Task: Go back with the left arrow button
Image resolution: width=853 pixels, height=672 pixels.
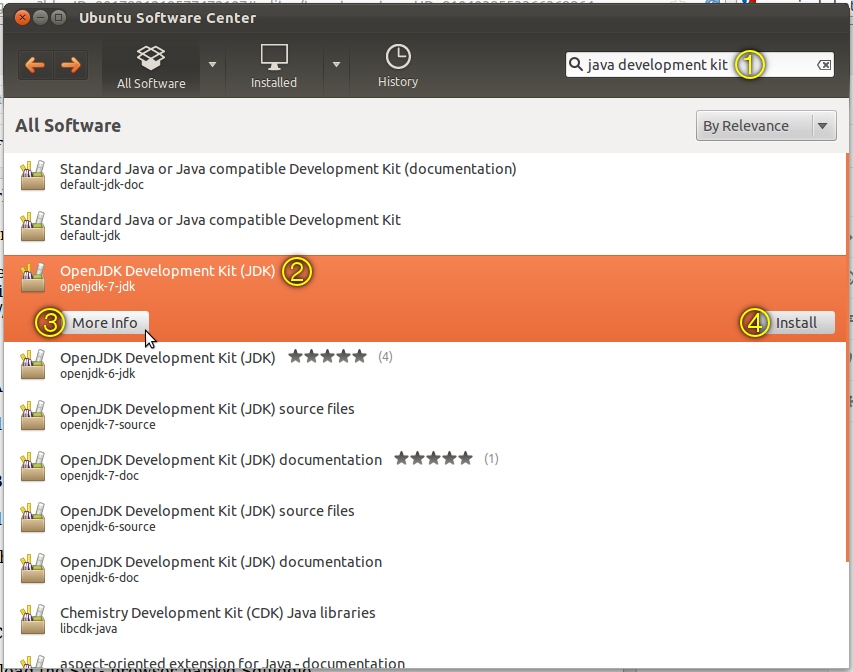Action: coord(35,65)
